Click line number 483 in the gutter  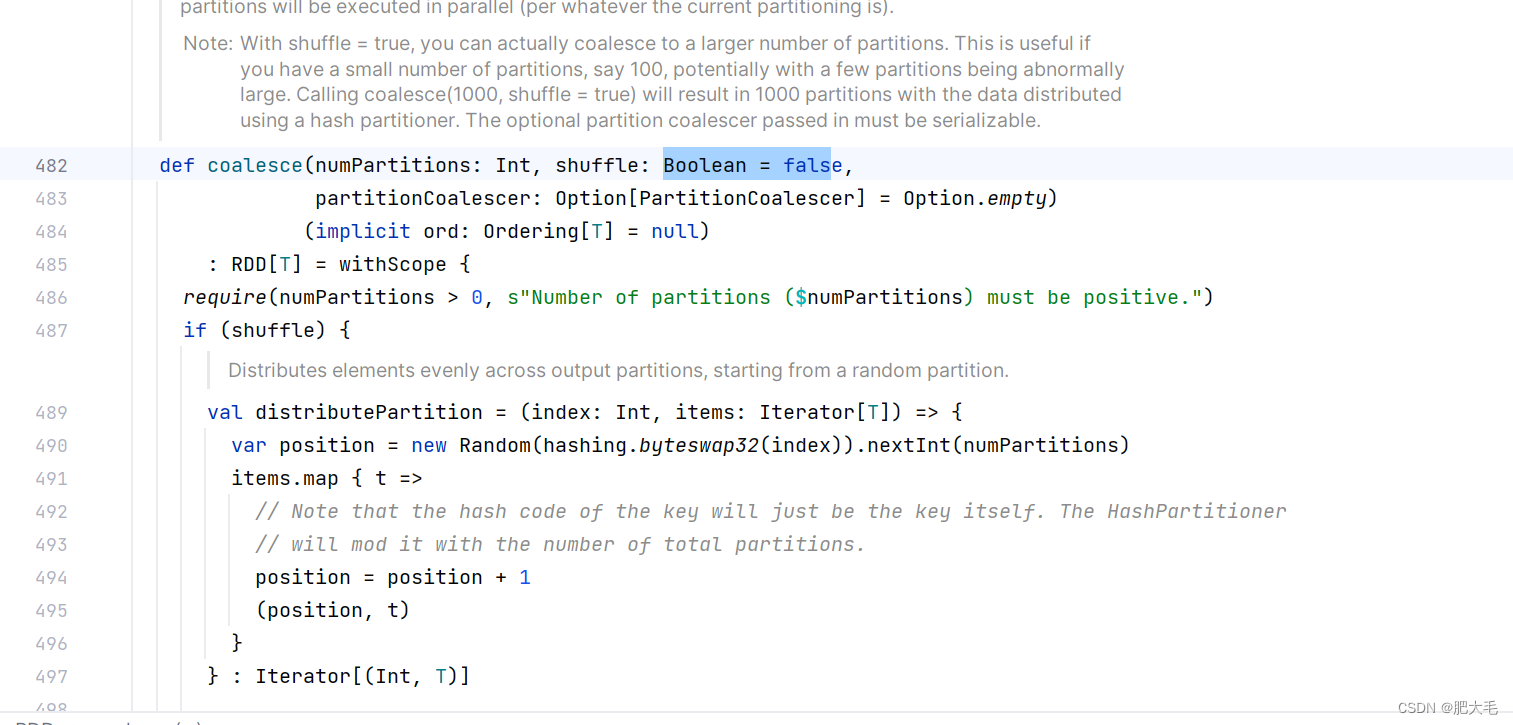pyautogui.click(x=51, y=199)
